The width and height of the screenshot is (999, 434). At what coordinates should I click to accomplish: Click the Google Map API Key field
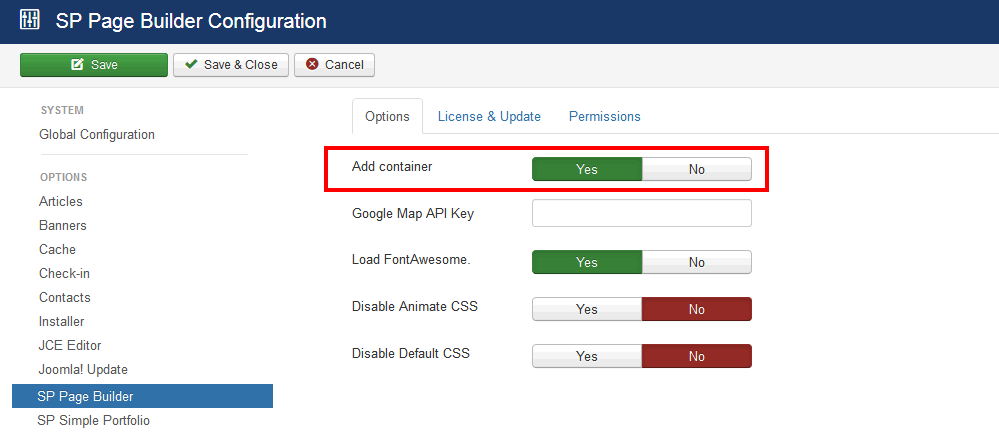pos(641,214)
